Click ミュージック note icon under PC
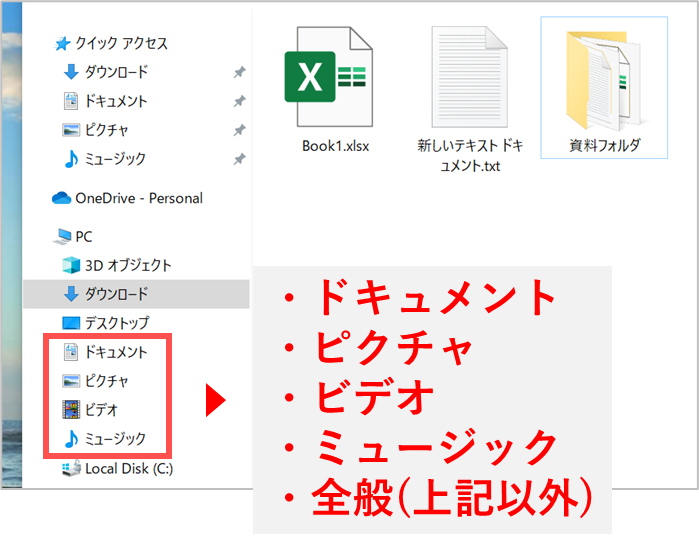The height and width of the screenshot is (551, 699). pos(71,439)
